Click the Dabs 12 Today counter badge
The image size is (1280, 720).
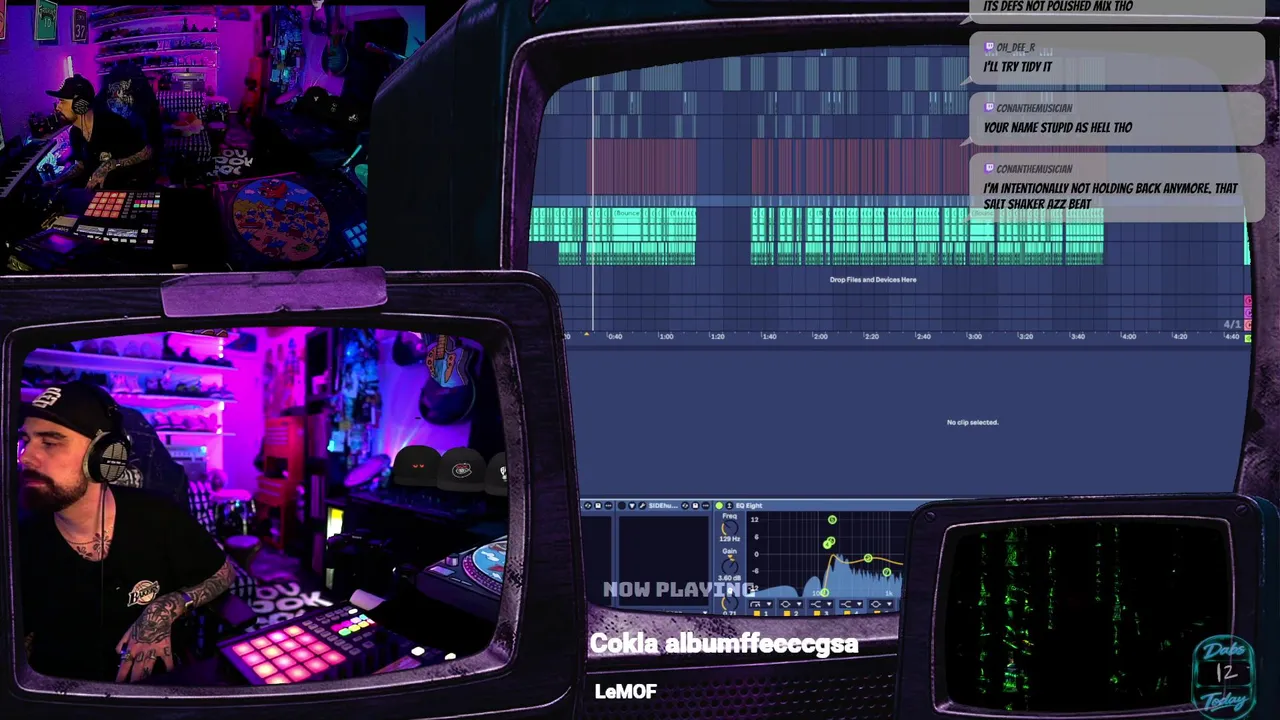(x=1225, y=673)
